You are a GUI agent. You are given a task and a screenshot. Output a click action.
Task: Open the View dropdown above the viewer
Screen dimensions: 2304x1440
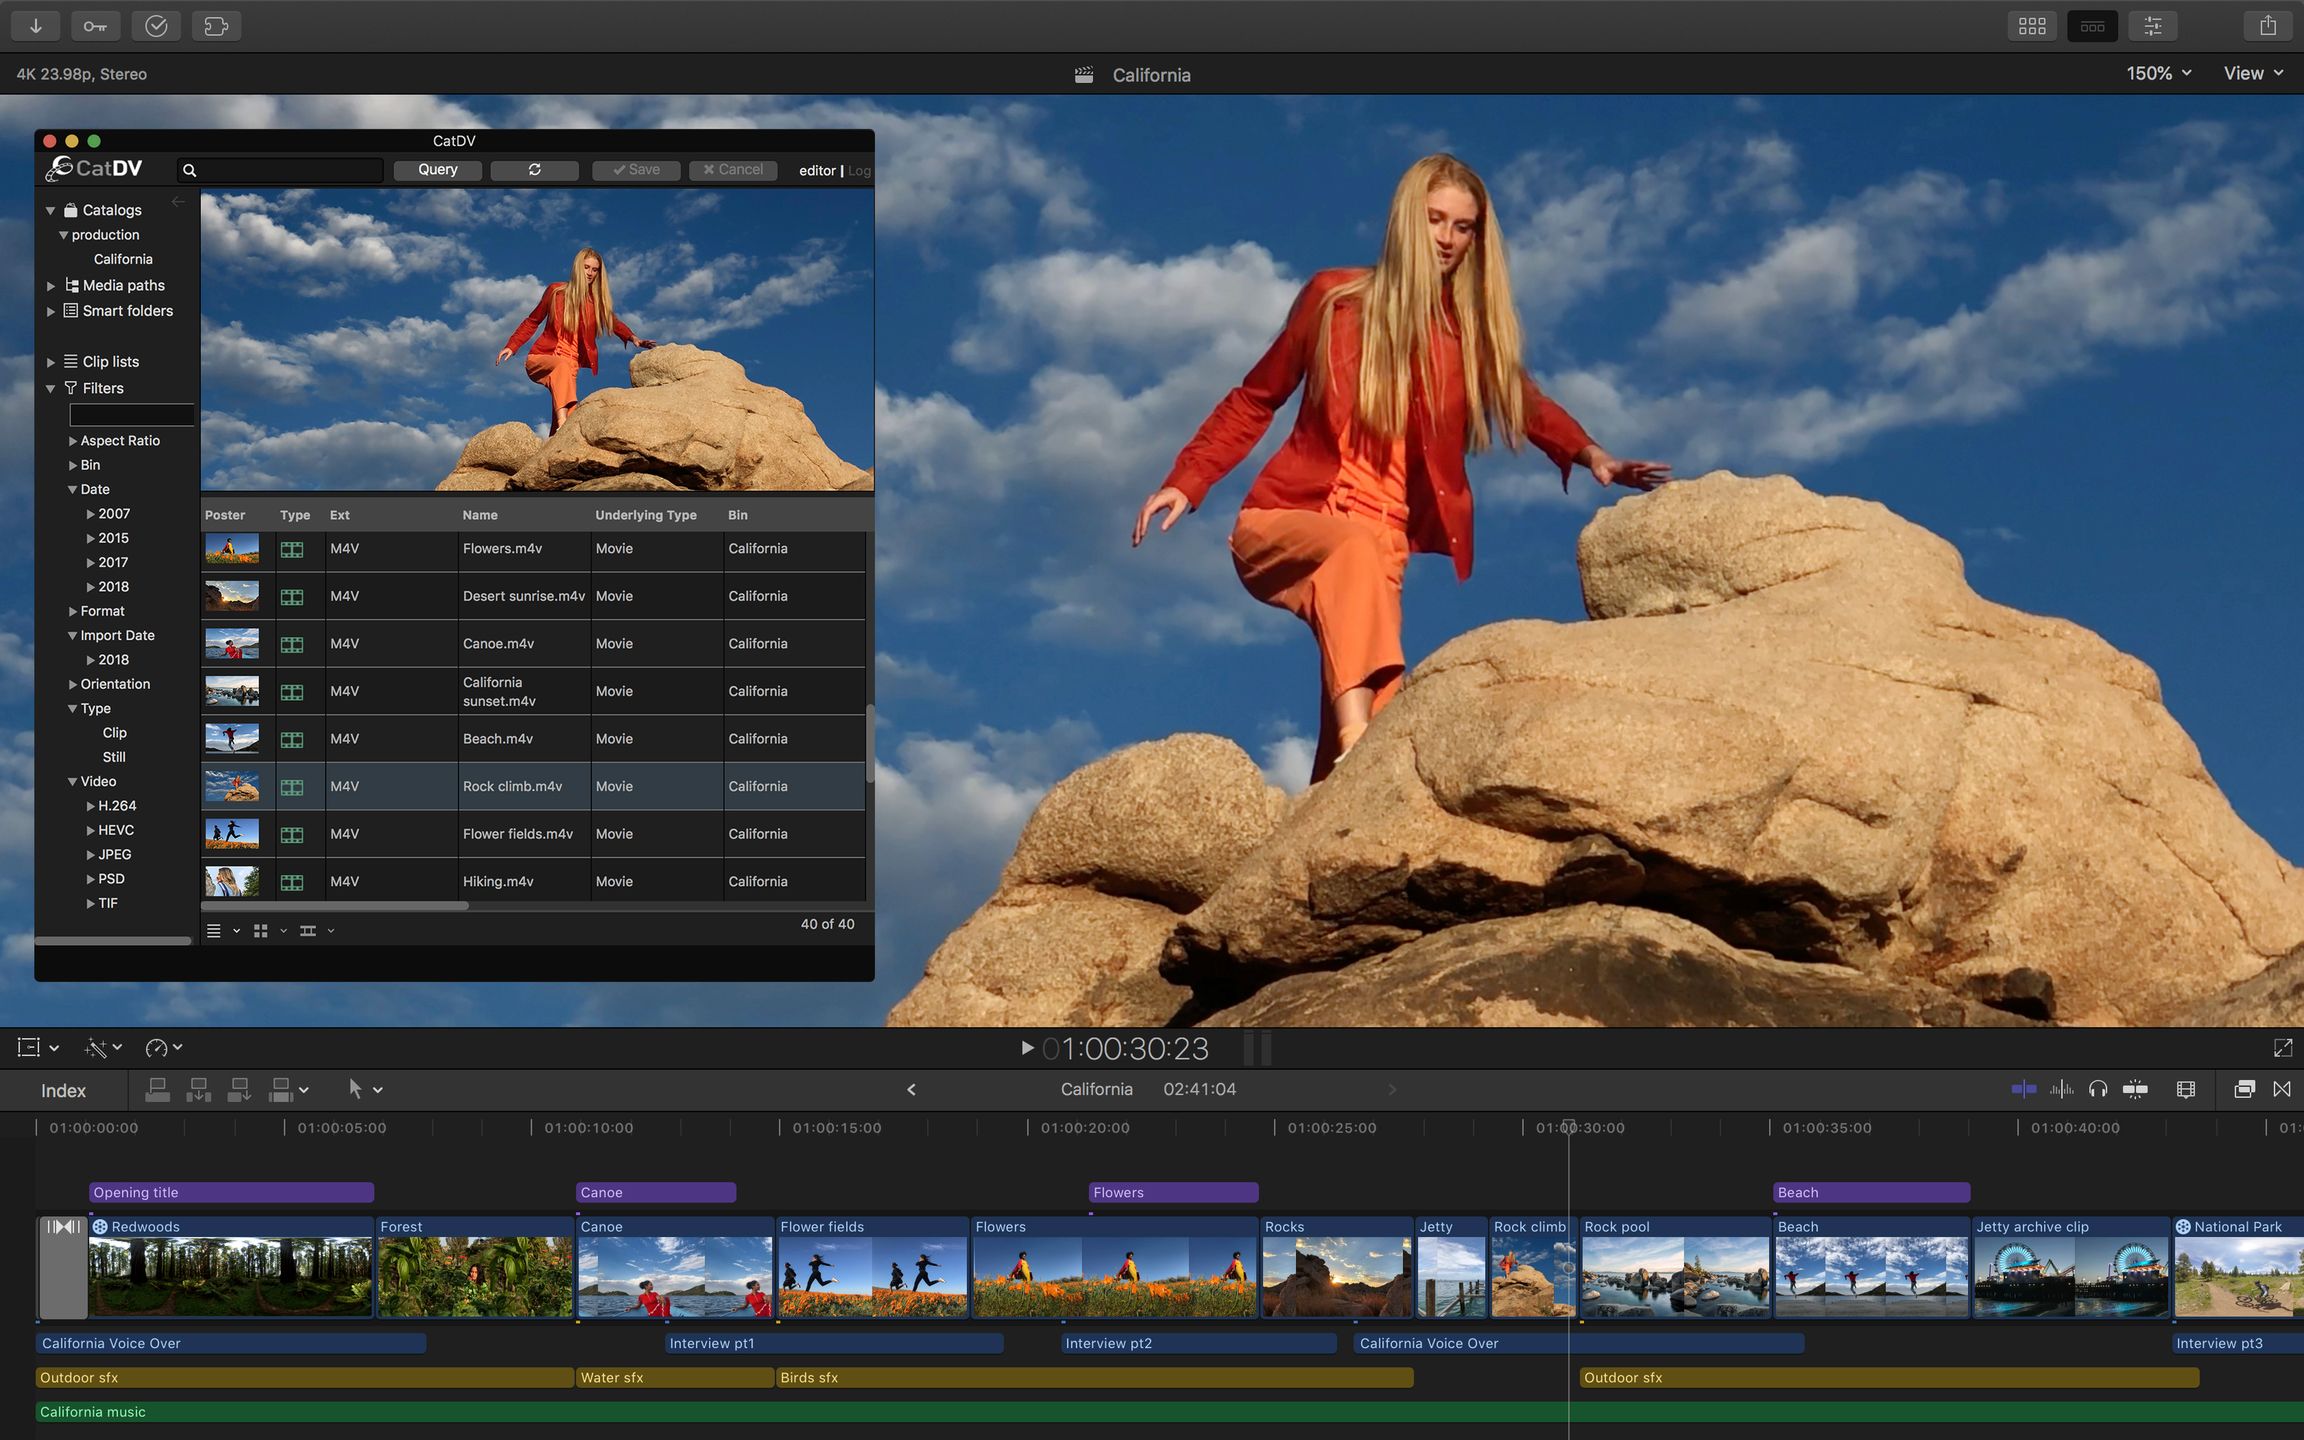click(x=2250, y=73)
